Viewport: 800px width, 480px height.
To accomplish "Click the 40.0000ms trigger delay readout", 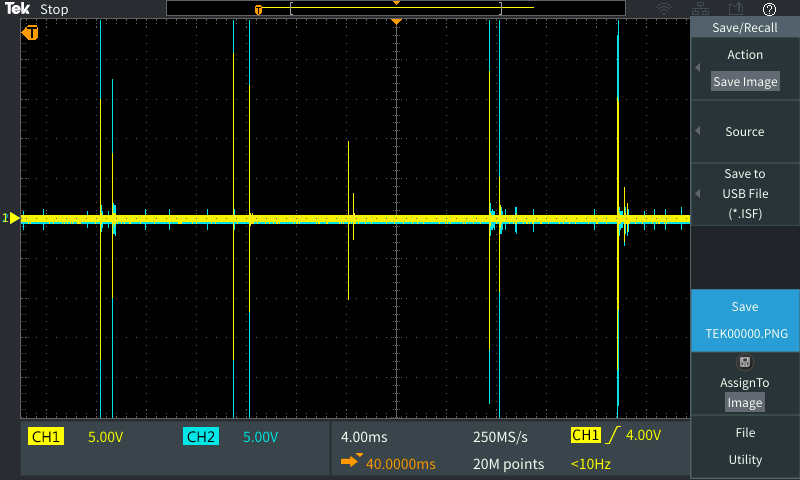I will 401,464.
